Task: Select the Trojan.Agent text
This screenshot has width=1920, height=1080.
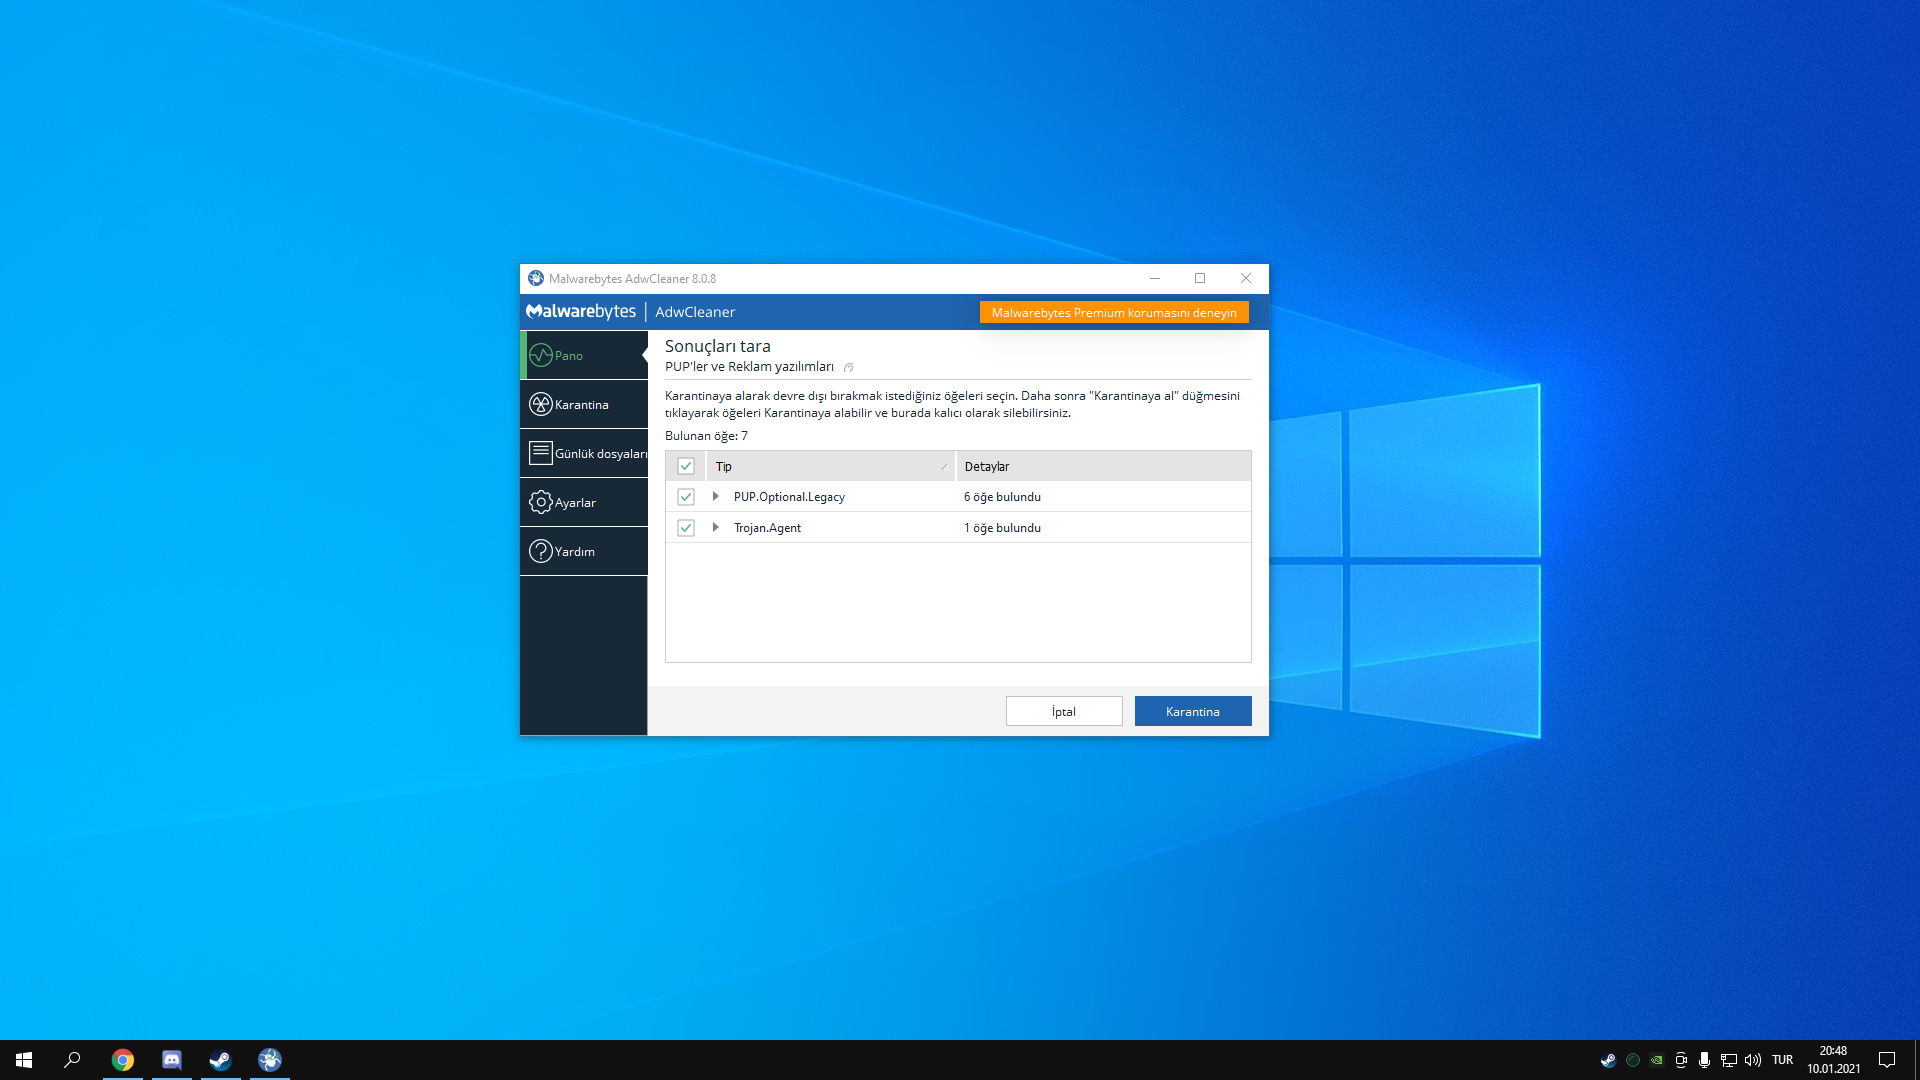Action: pos(767,528)
